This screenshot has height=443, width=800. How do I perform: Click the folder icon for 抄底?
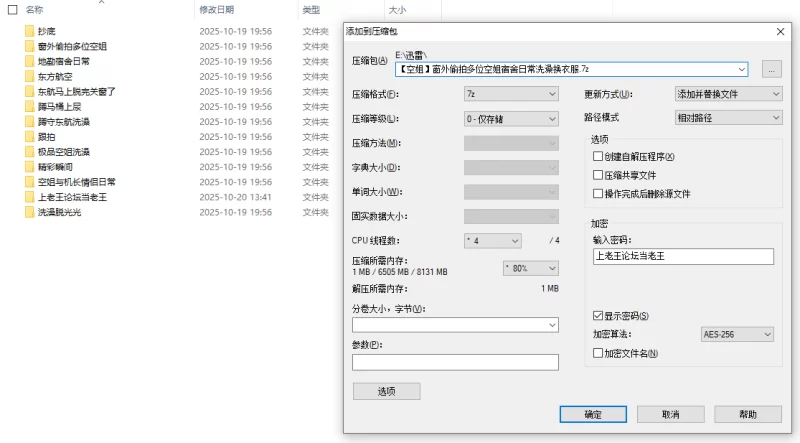[x=30, y=31]
